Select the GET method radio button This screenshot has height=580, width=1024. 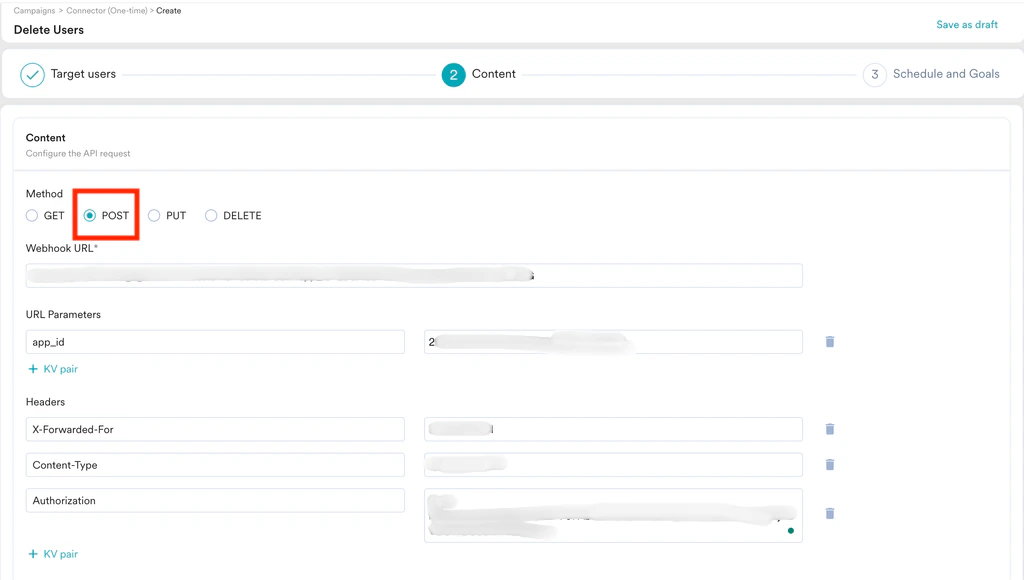(x=30, y=215)
